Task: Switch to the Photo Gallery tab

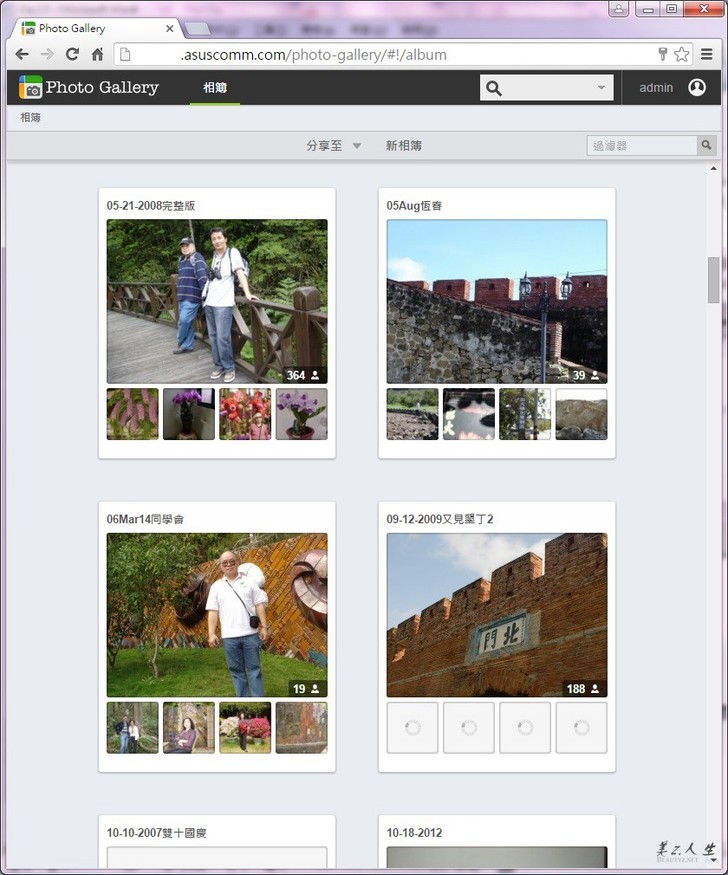Action: [97, 28]
